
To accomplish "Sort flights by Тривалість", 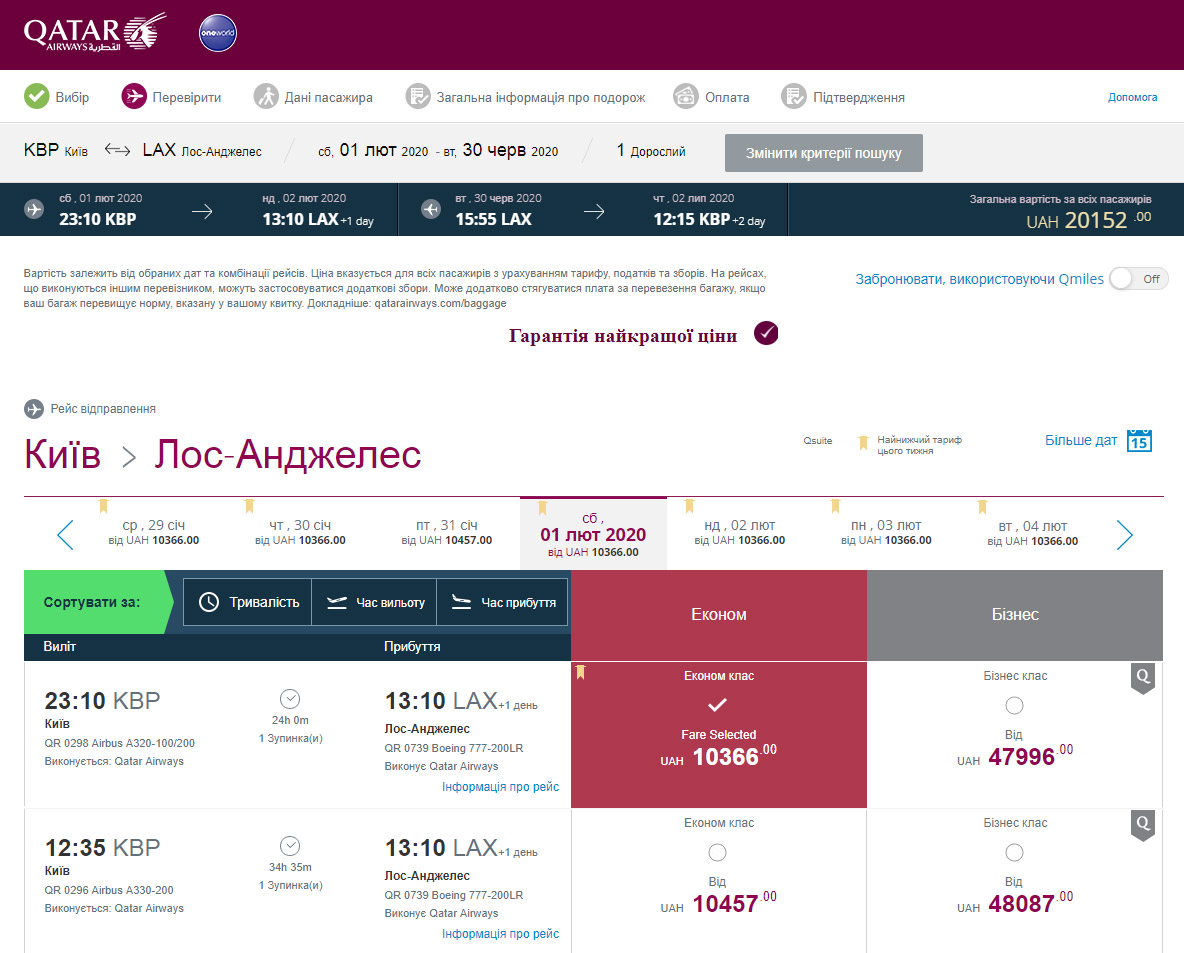I will pos(248,602).
